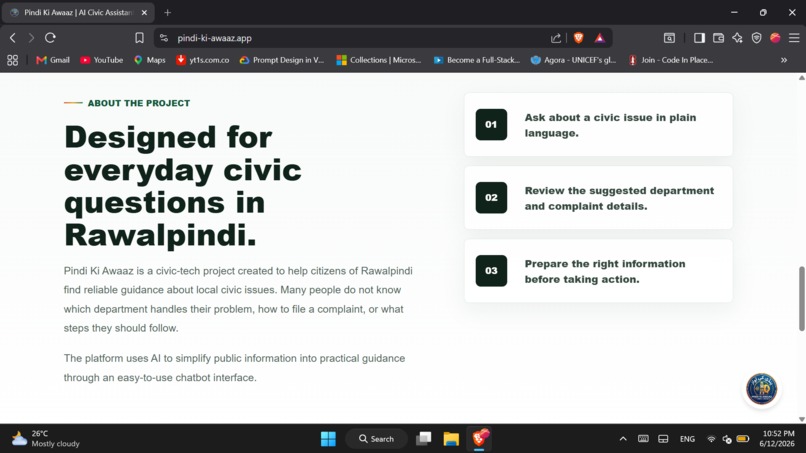Click the profile avatar in toolbar
This screenshot has height=453, width=806.
coord(775,38)
